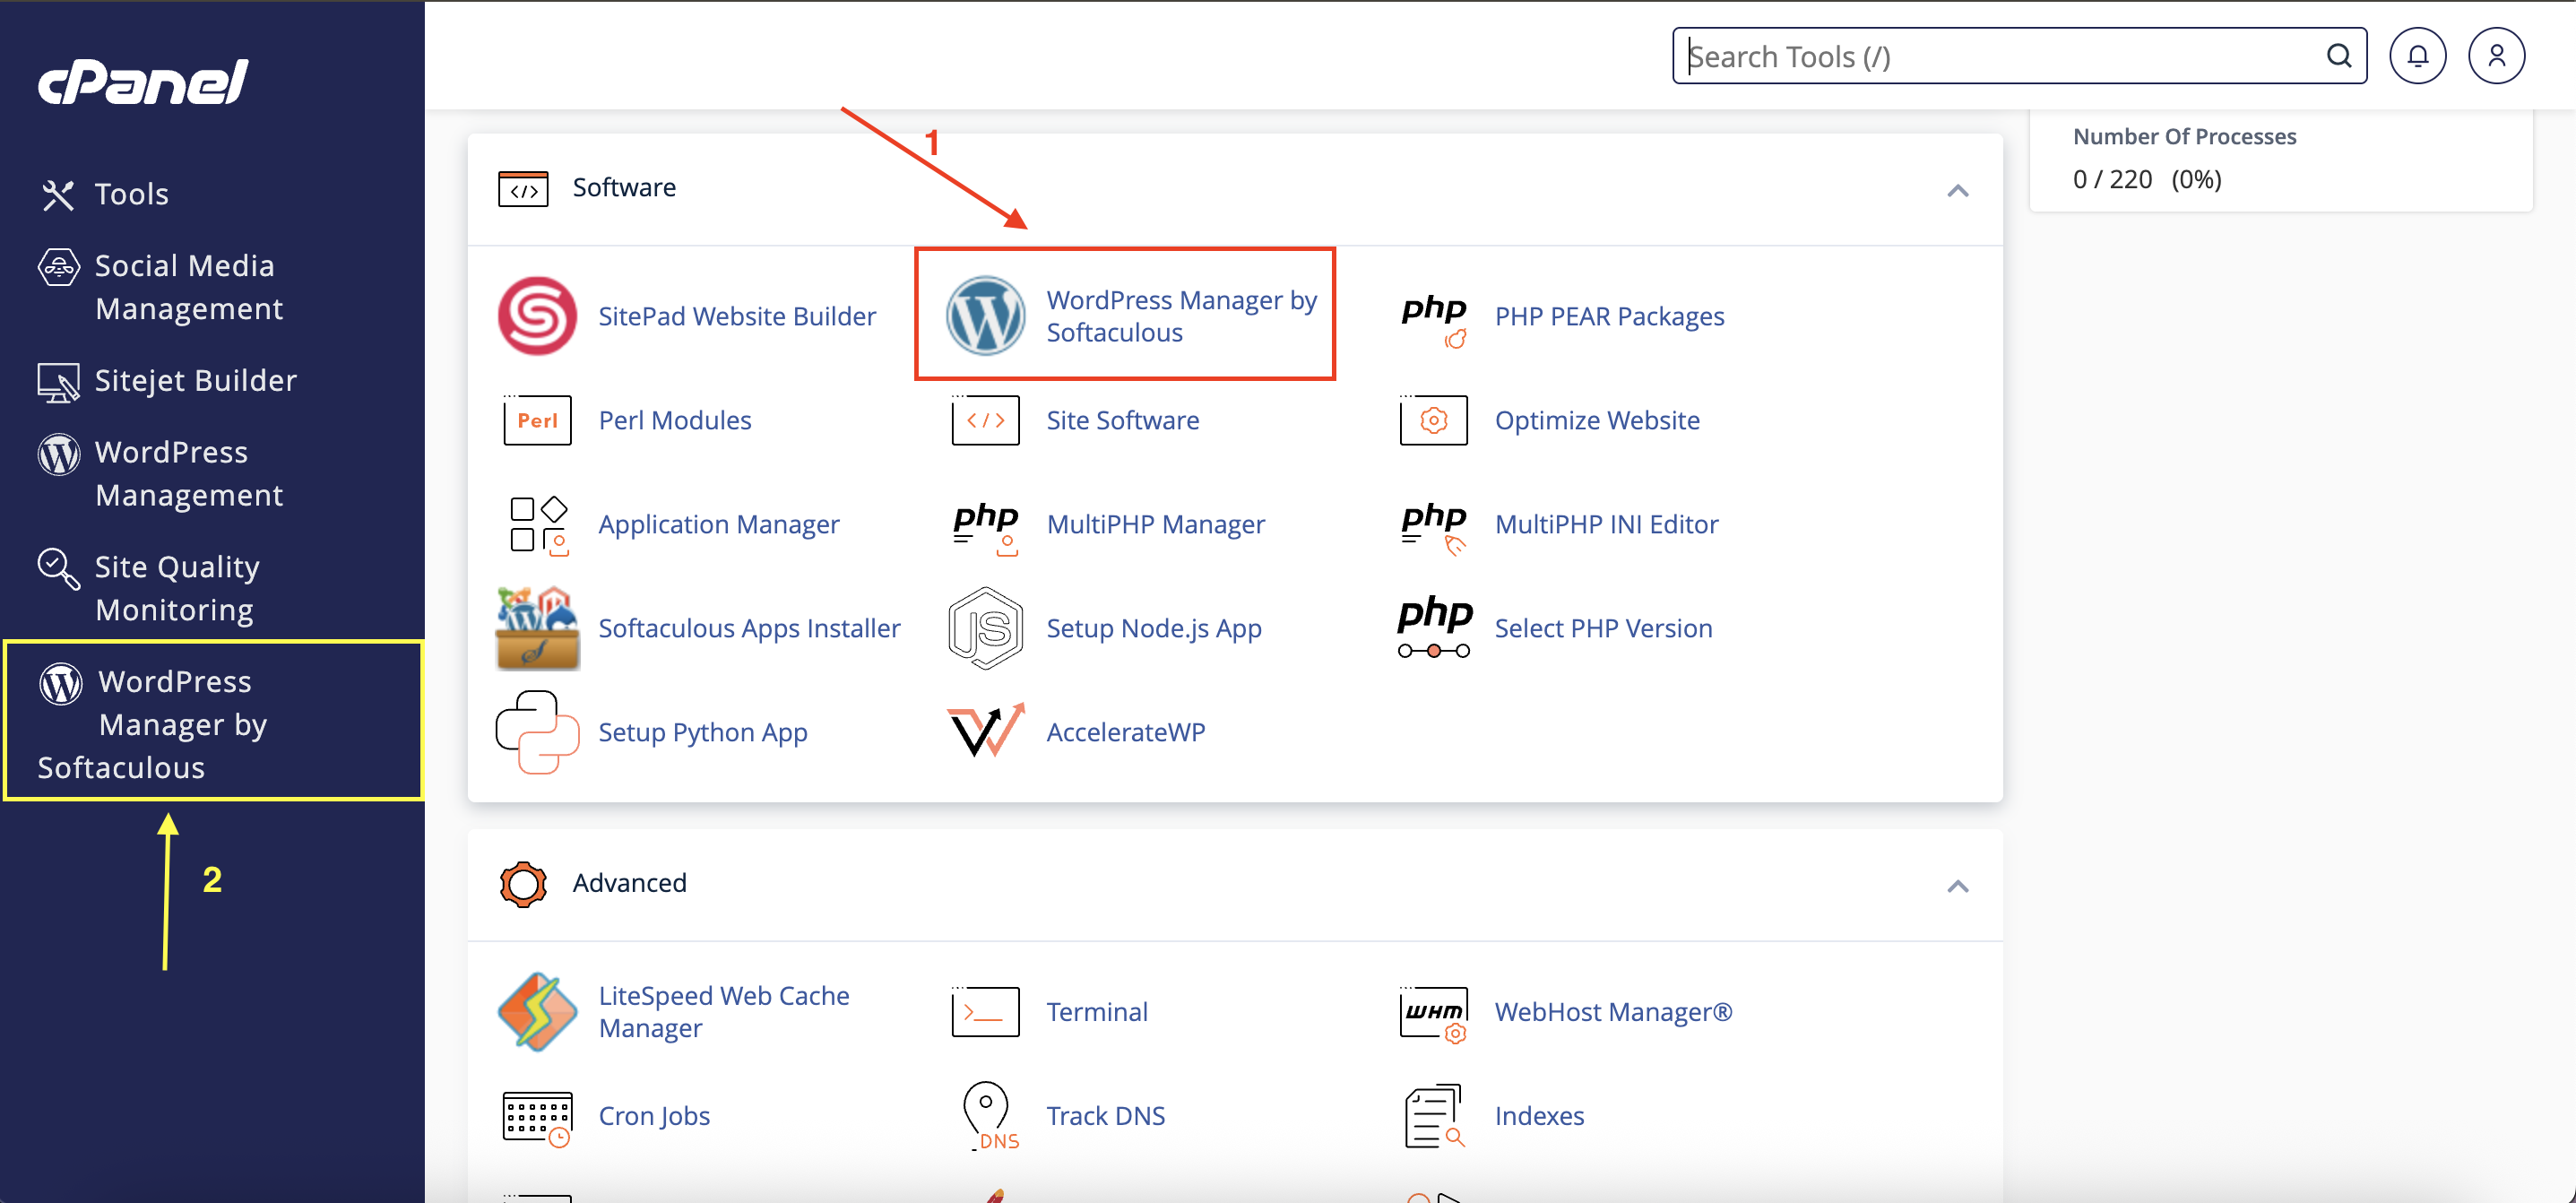
Task: Open the Select PHP Version icon
Action: [x=1433, y=626]
